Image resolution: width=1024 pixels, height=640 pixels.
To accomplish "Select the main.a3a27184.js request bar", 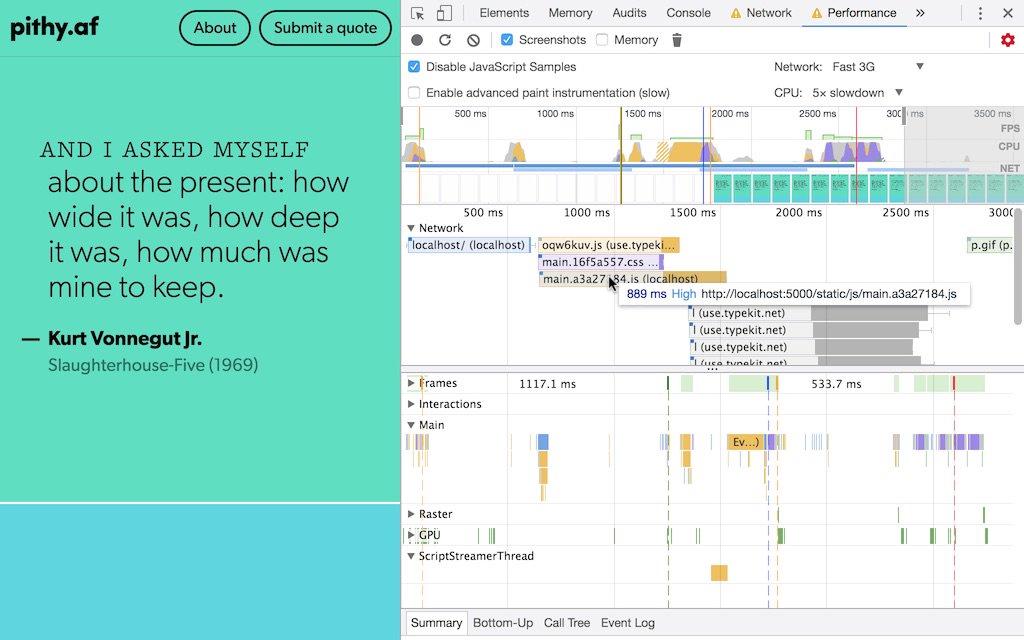I will coord(632,279).
